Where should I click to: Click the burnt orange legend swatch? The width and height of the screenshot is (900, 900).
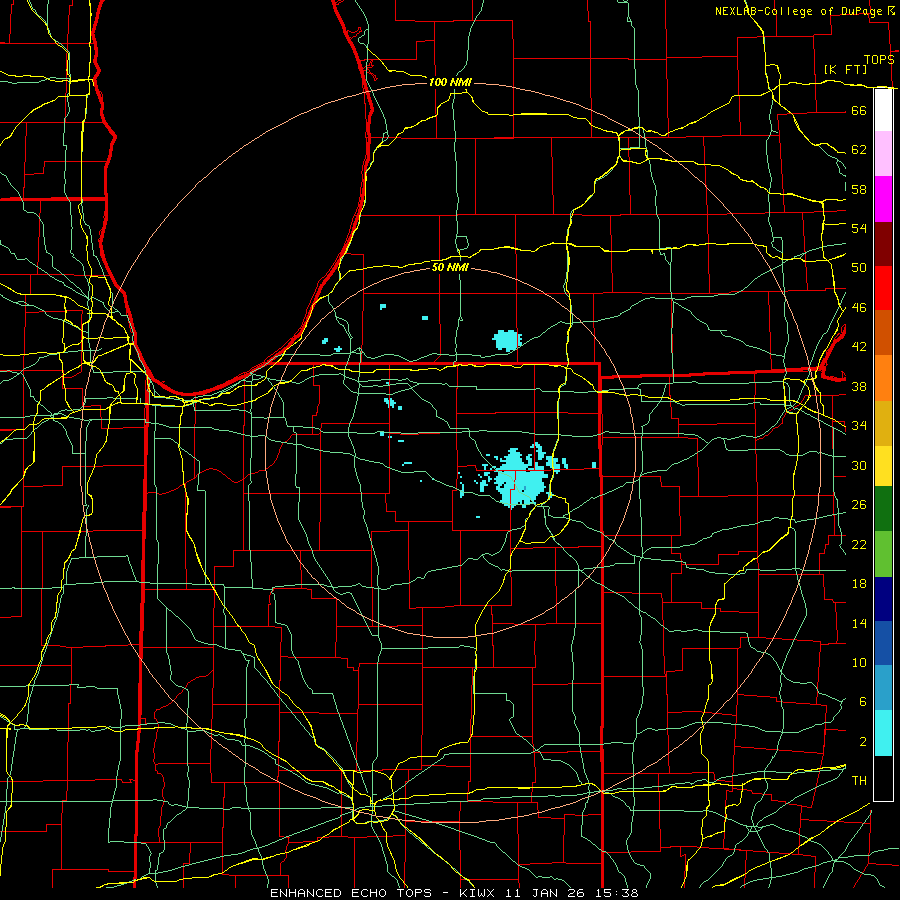point(883,333)
